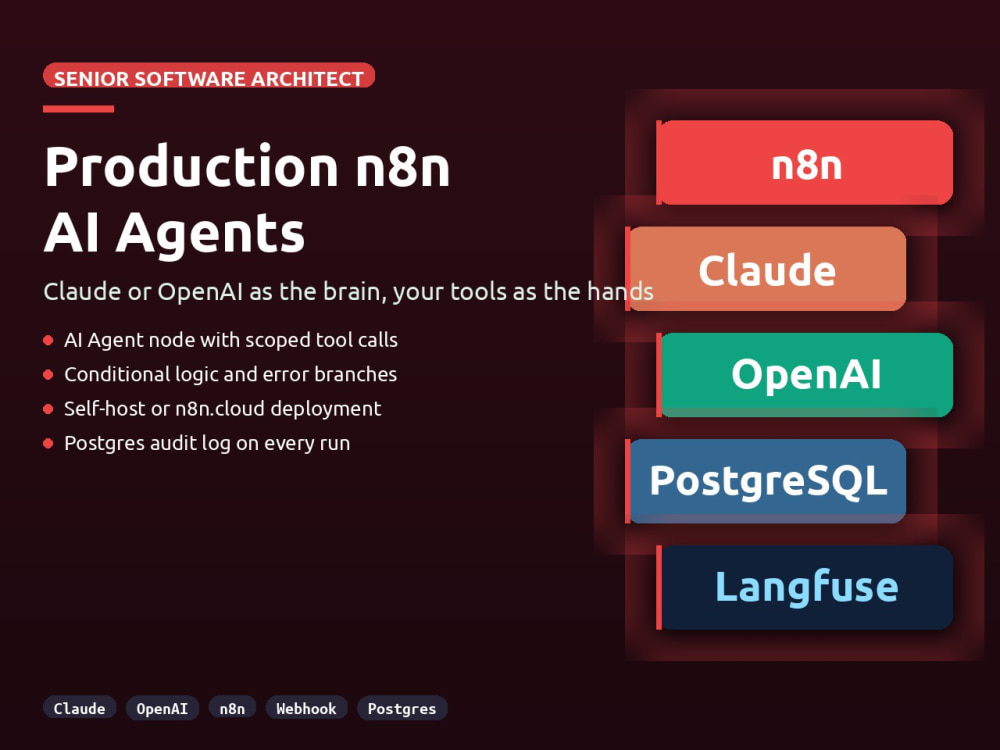Select the orange Claude card
The width and height of the screenshot is (1000, 750).
(x=766, y=269)
